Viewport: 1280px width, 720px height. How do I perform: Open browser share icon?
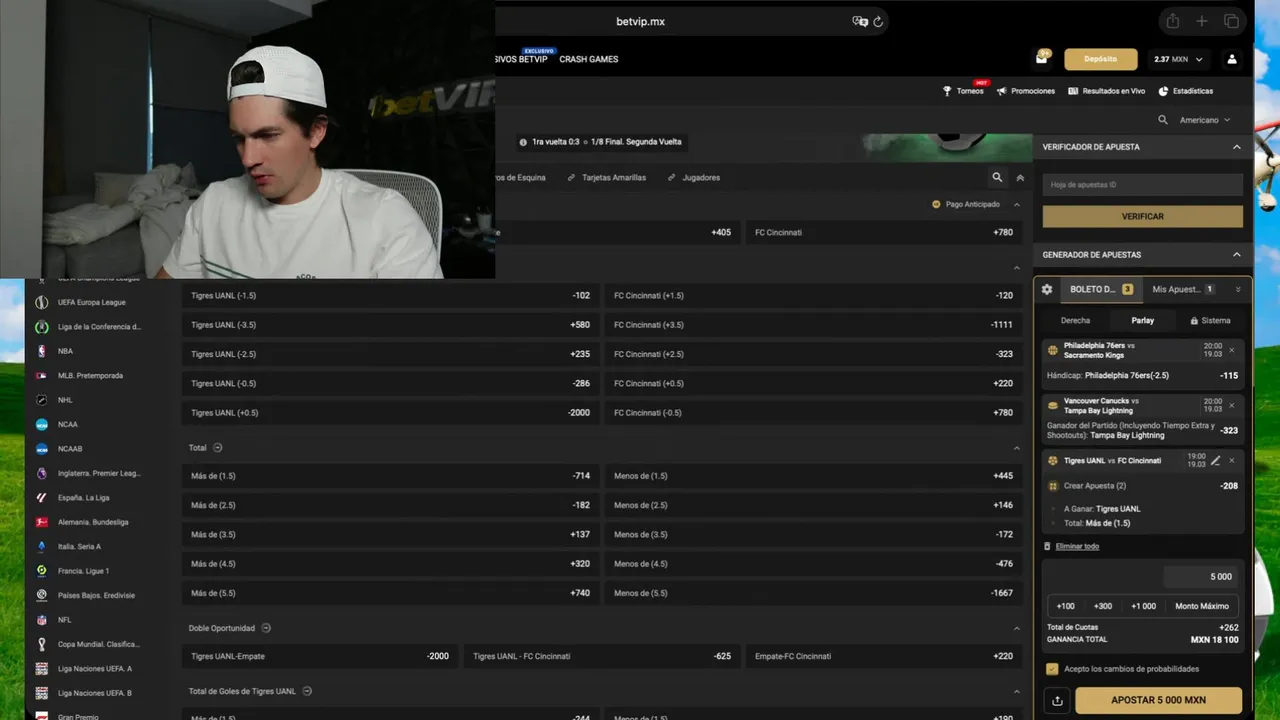click(1173, 21)
